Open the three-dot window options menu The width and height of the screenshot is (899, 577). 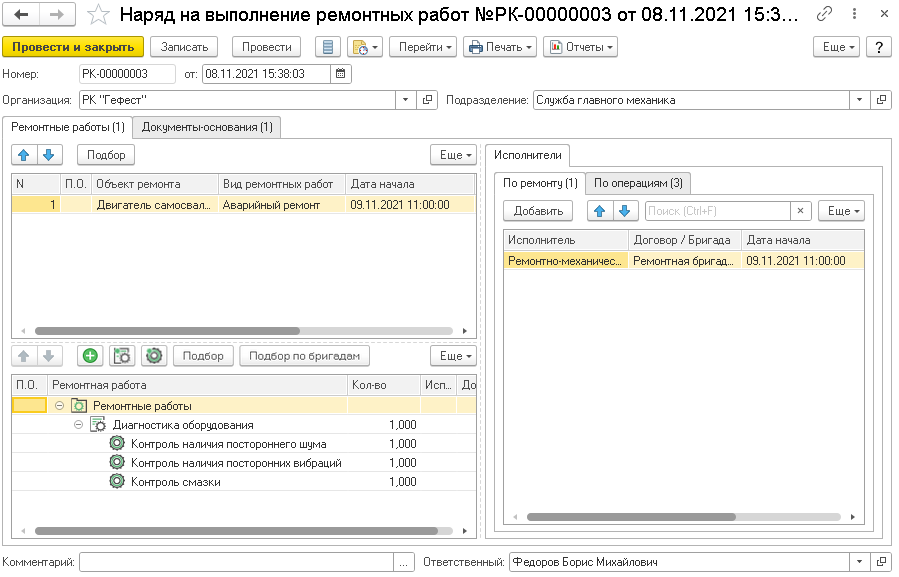pos(854,14)
